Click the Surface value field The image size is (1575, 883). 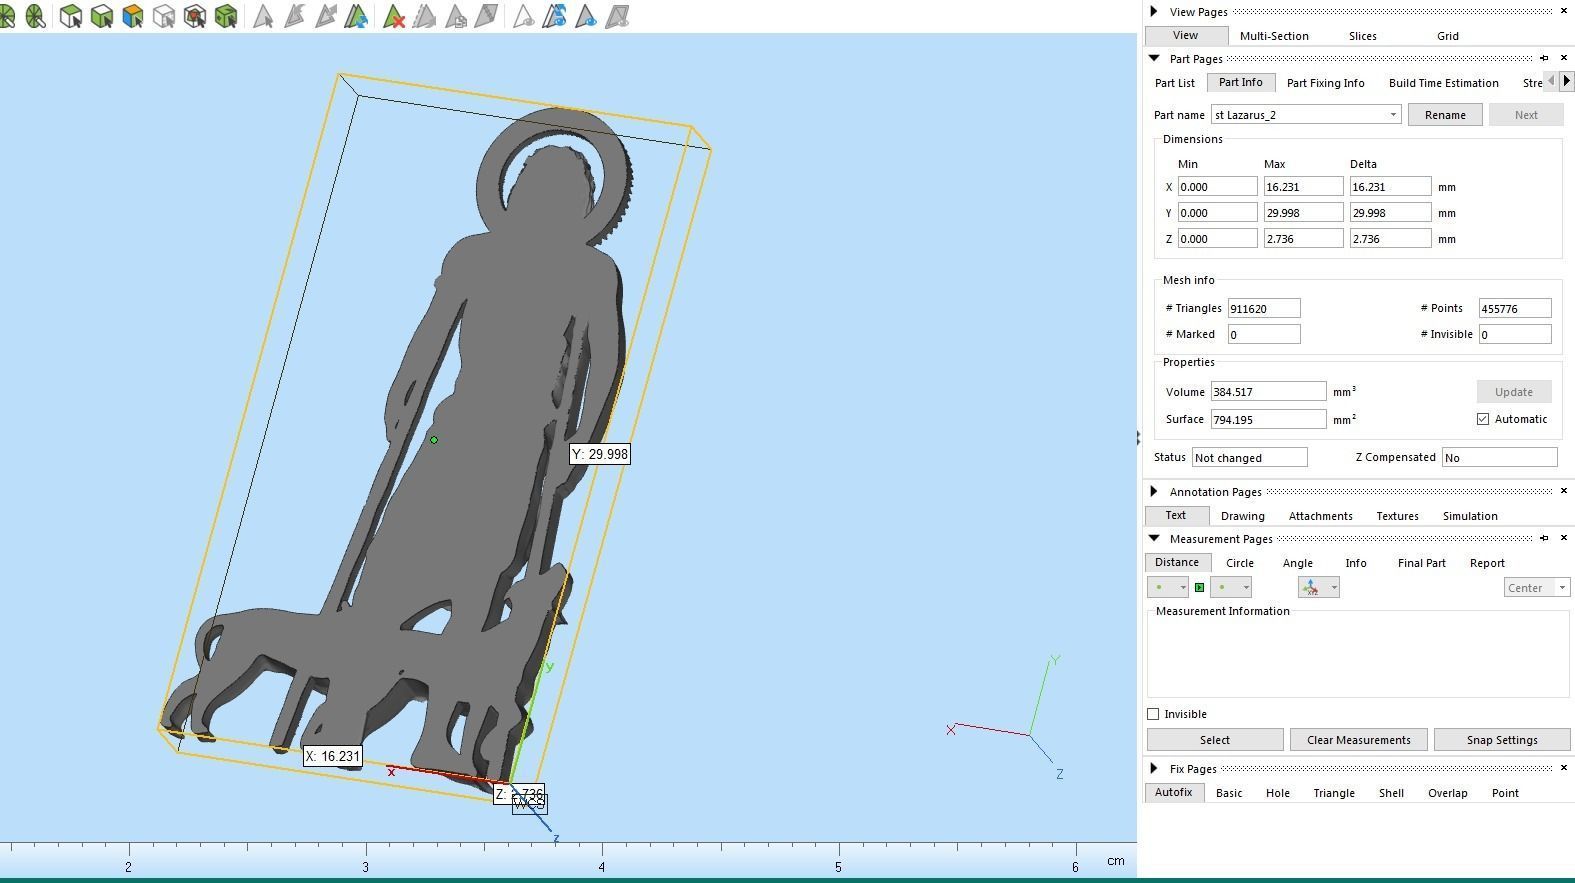coord(1268,419)
